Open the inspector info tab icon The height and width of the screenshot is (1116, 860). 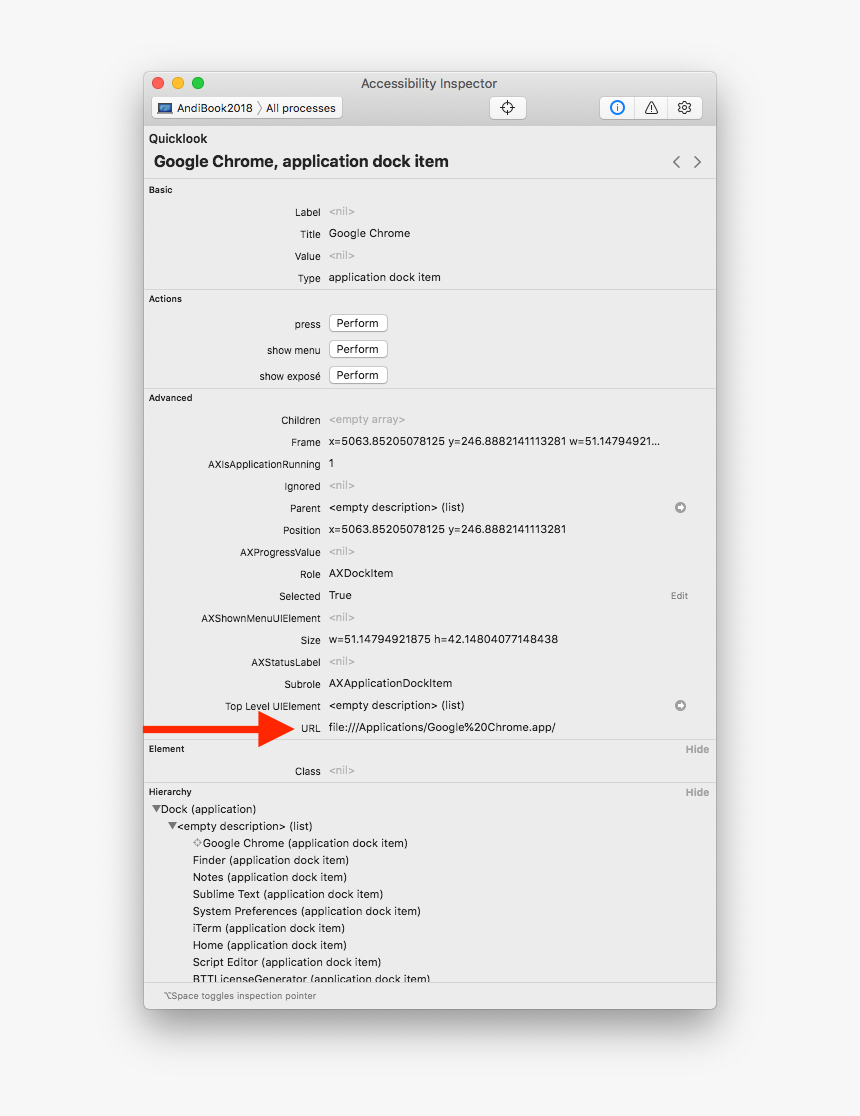click(617, 108)
